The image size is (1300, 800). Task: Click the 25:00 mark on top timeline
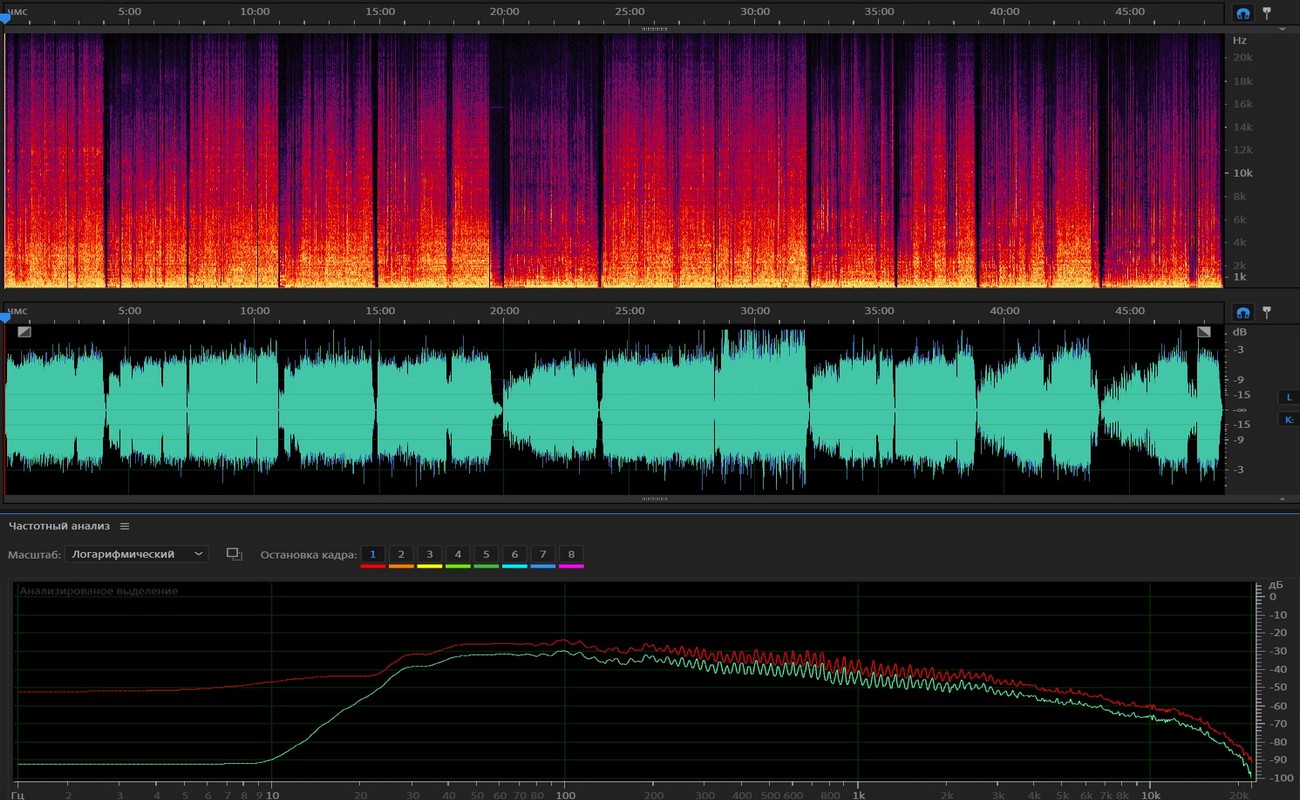click(x=629, y=11)
